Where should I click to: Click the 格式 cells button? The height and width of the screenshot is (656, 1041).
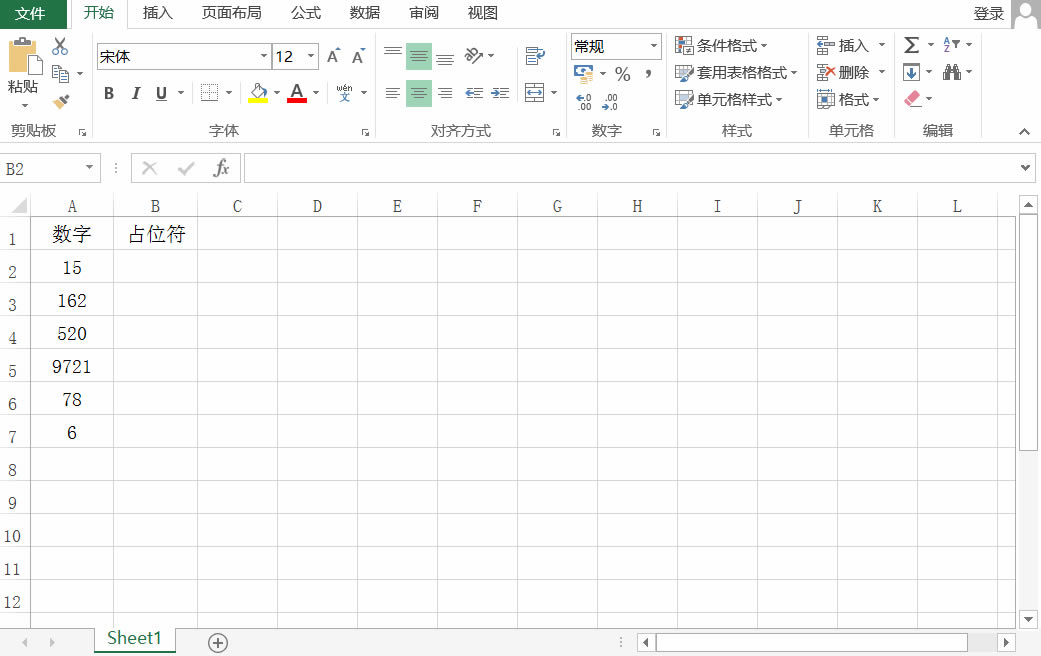(x=848, y=100)
